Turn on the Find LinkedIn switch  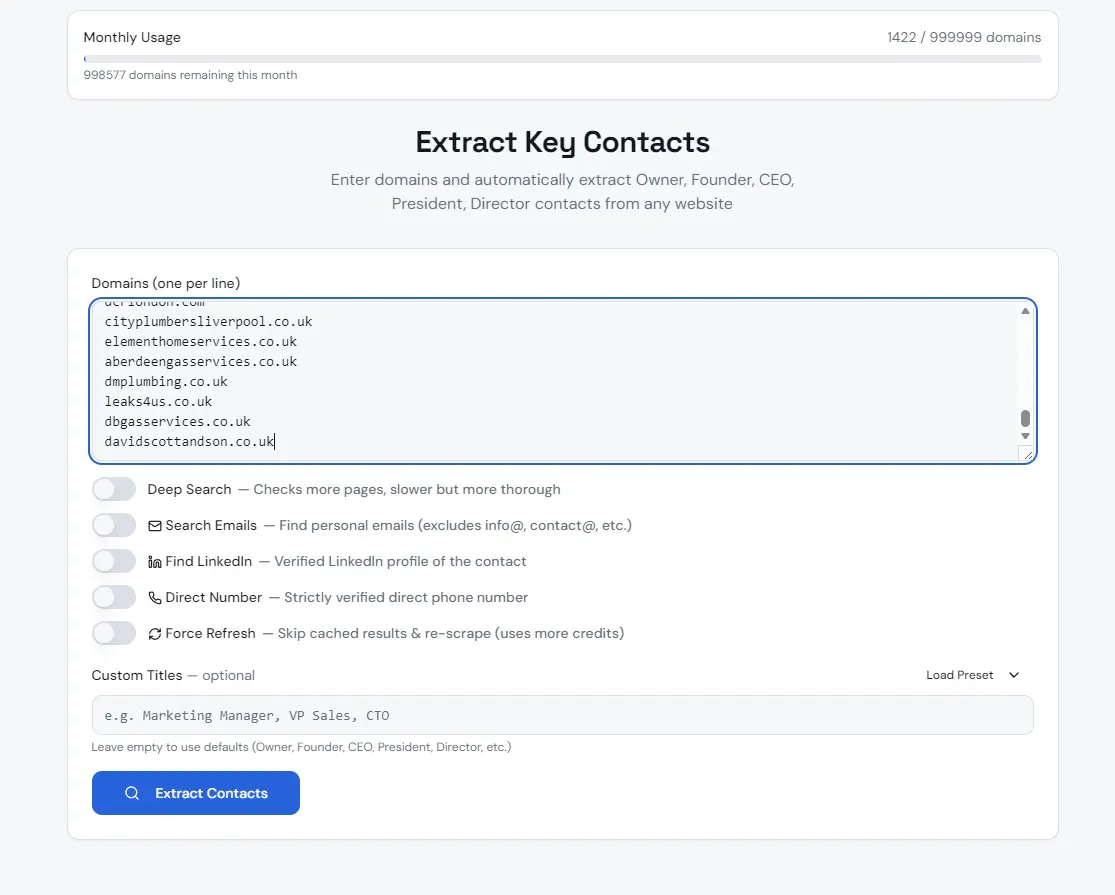click(x=114, y=561)
